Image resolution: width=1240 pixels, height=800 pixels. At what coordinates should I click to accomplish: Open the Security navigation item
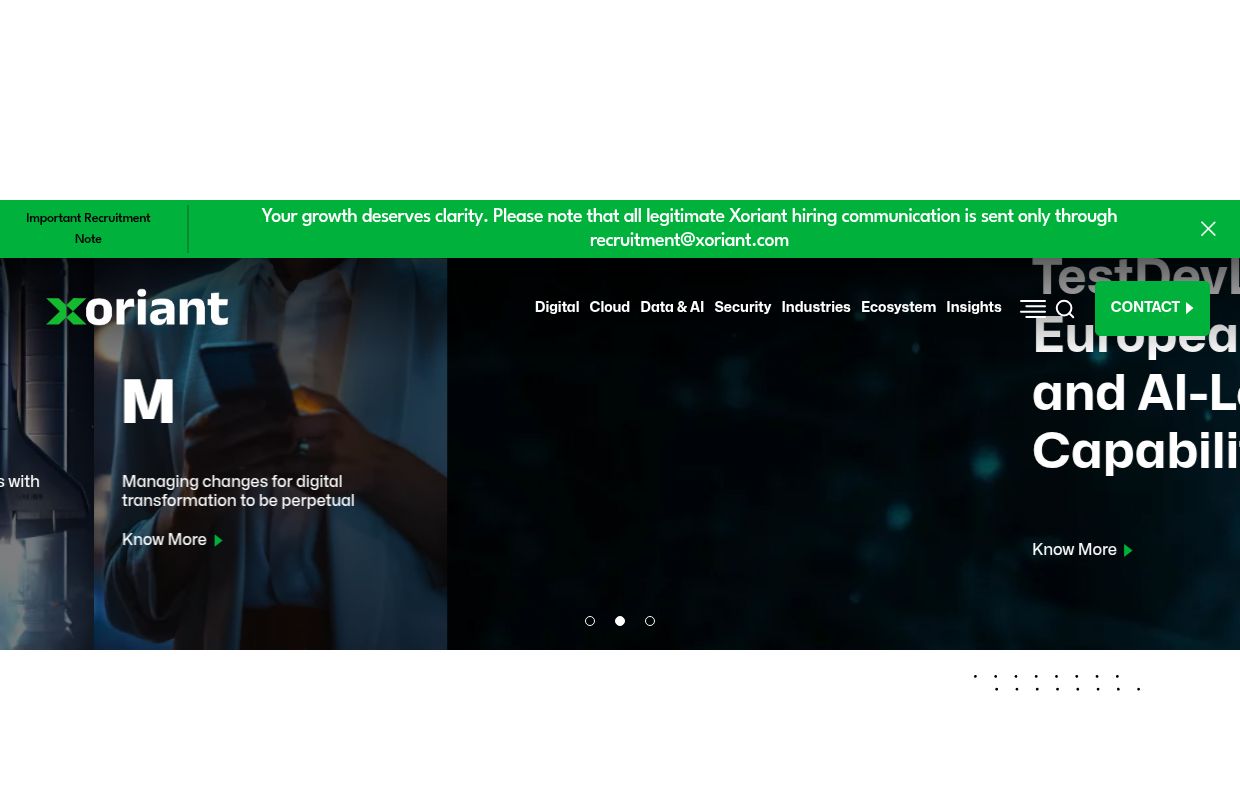[742, 307]
